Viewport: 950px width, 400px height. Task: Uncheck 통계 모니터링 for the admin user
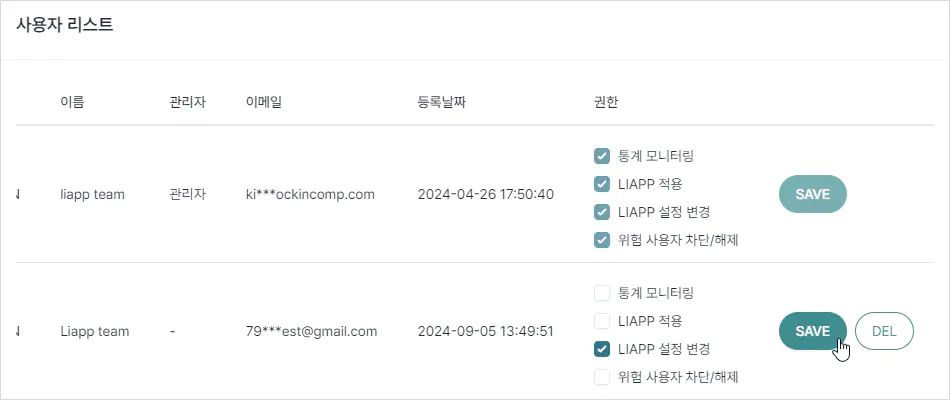coord(602,156)
